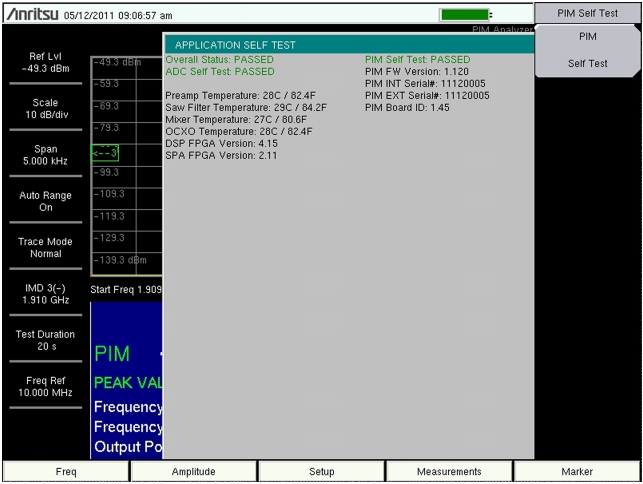
Task: Click the -139.3 dBm graph axis label
Action: click(120, 260)
